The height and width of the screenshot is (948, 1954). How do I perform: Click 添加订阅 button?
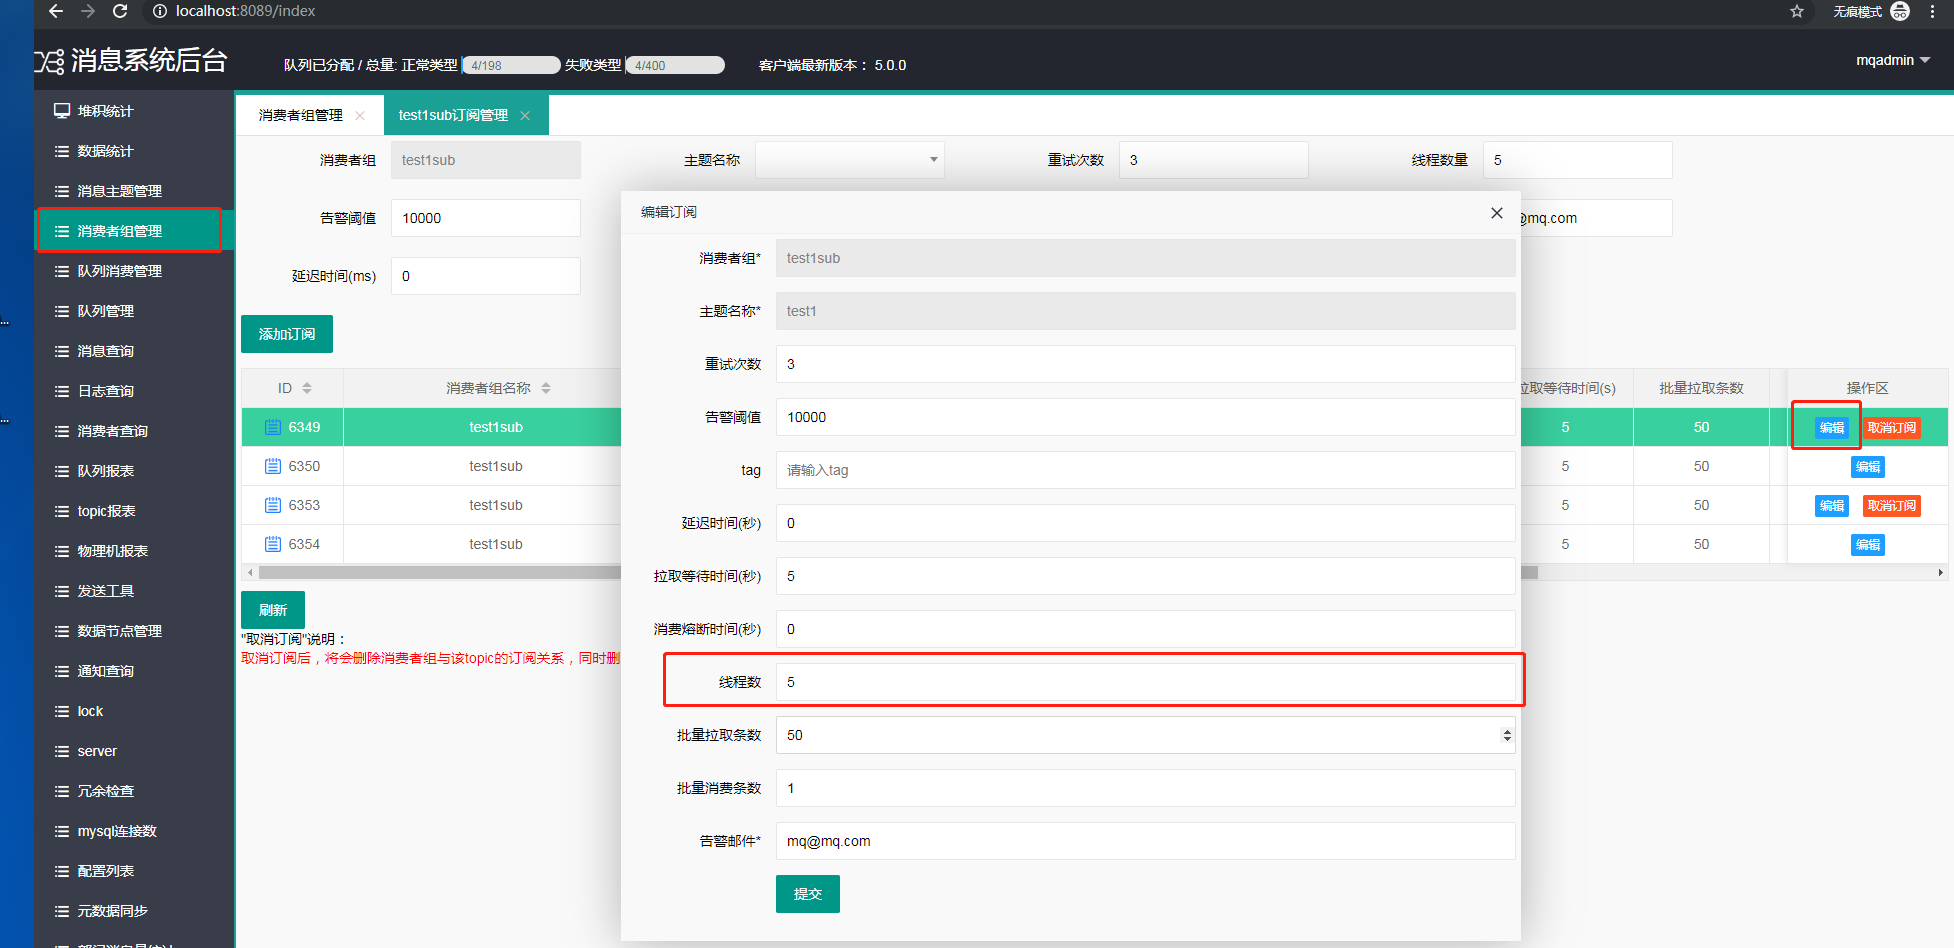tap(287, 334)
